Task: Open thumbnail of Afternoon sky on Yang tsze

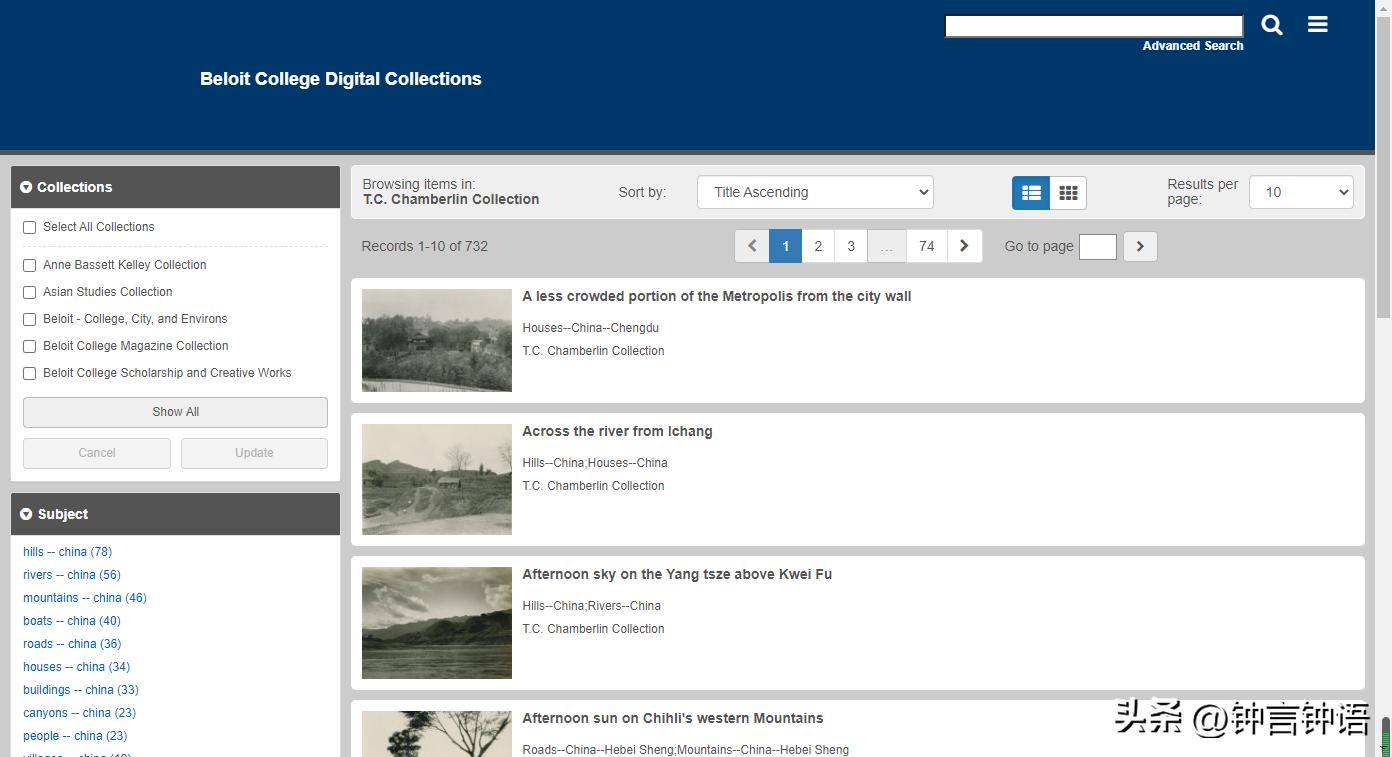Action: tap(437, 623)
